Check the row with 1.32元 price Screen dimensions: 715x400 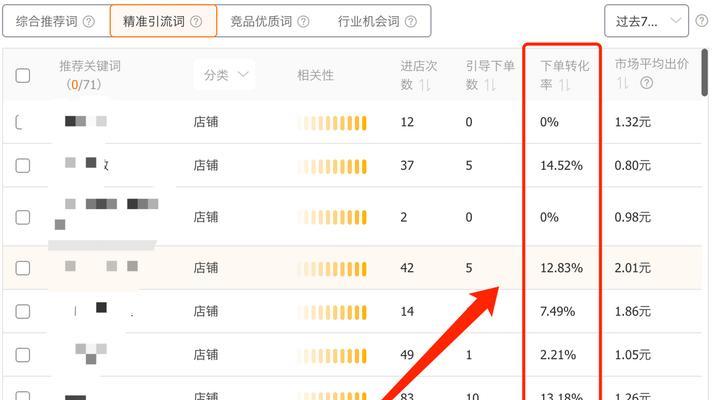point(21,122)
